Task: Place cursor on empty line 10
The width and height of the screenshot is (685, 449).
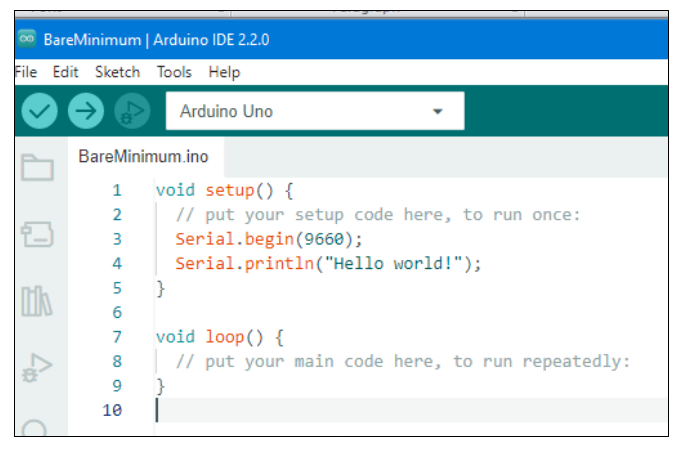Action: 411,410
